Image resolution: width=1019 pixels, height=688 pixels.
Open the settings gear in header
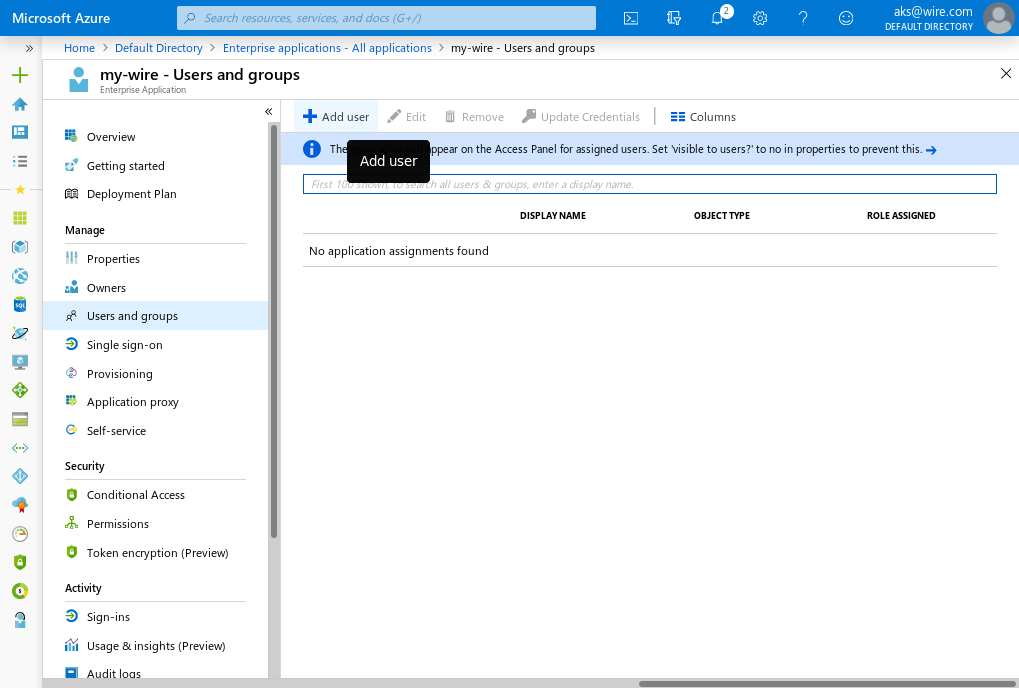click(760, 18)
